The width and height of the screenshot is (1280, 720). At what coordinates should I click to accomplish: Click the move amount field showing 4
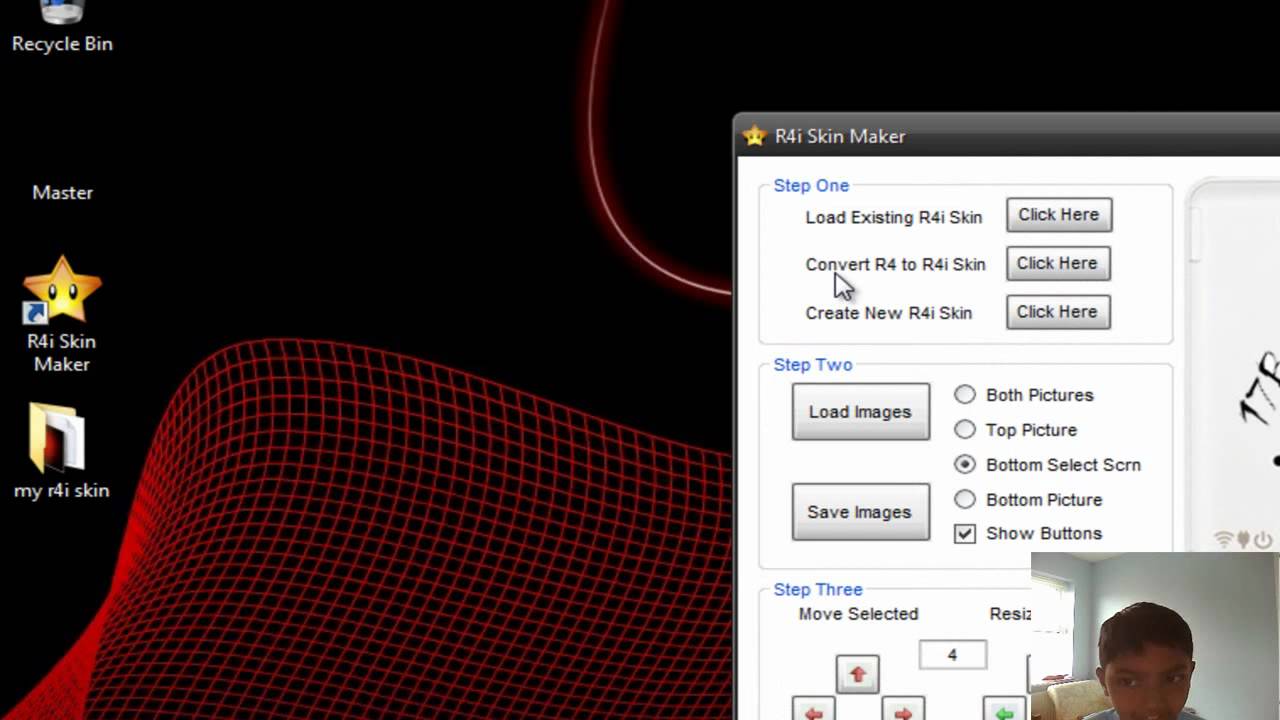coord(952,655)
